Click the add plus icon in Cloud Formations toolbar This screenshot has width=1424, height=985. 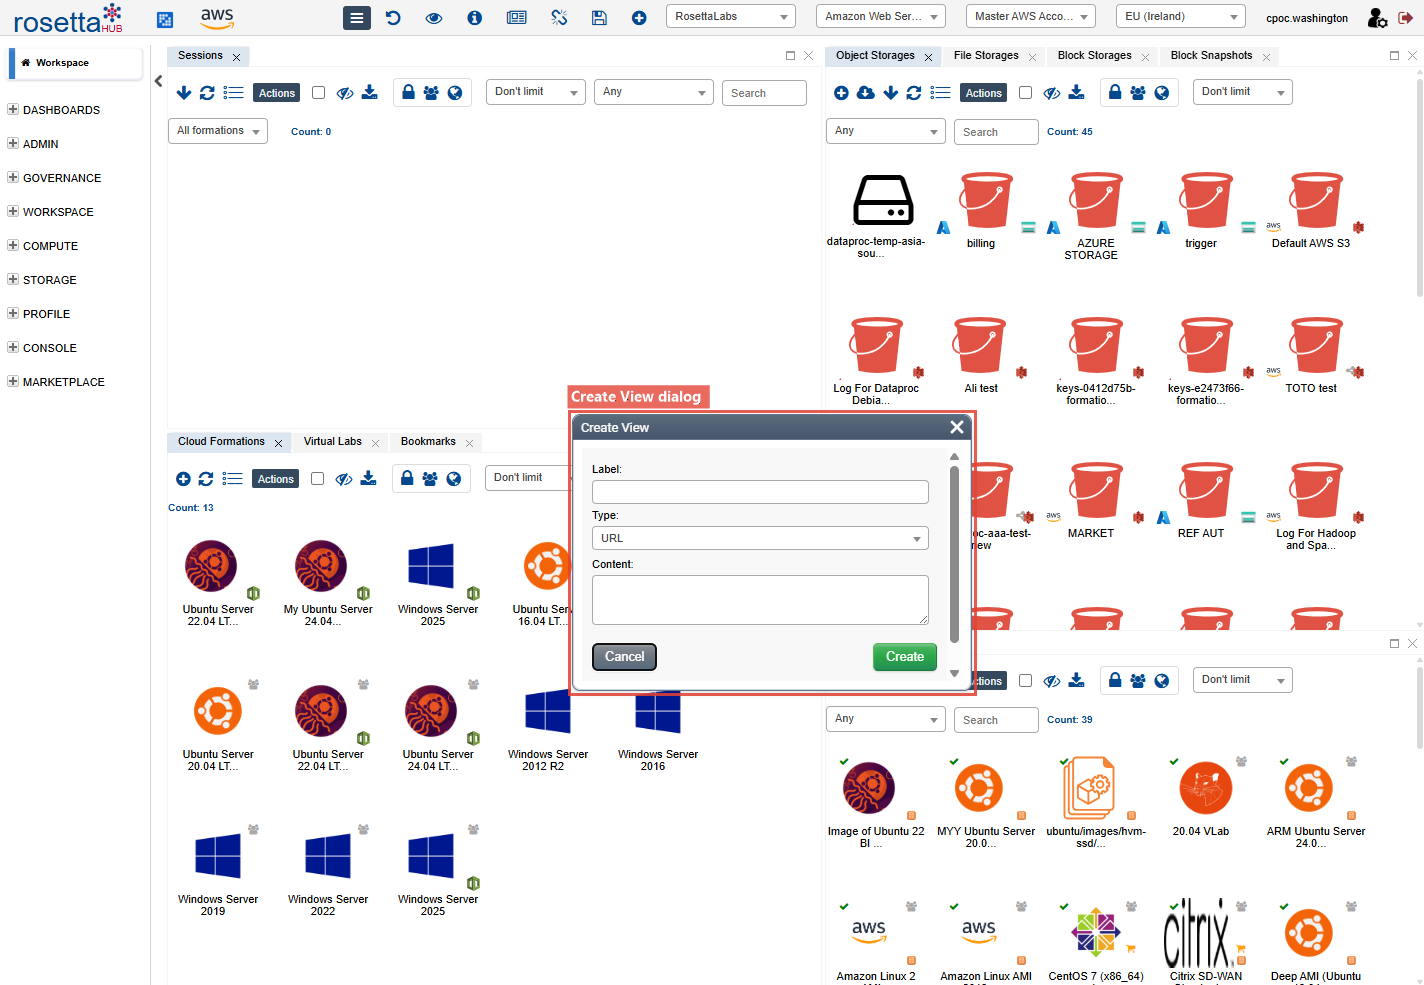183,479
